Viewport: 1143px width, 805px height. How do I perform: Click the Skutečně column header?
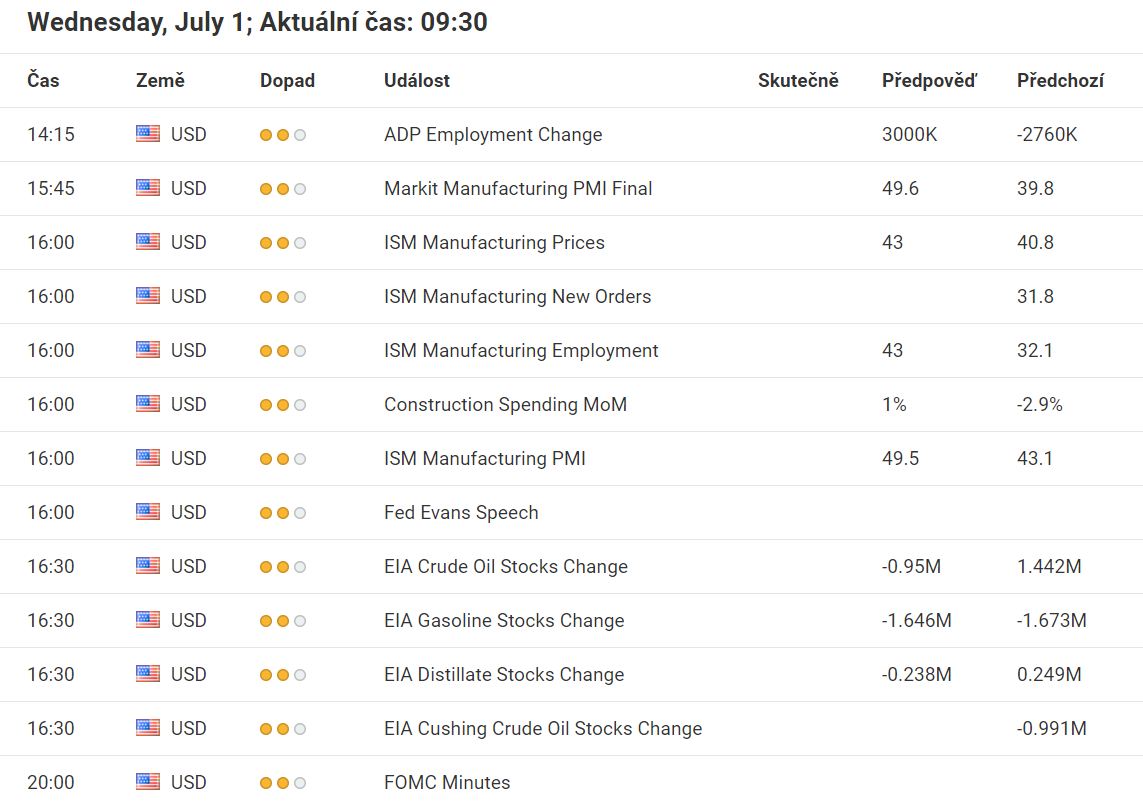point(798,81)
